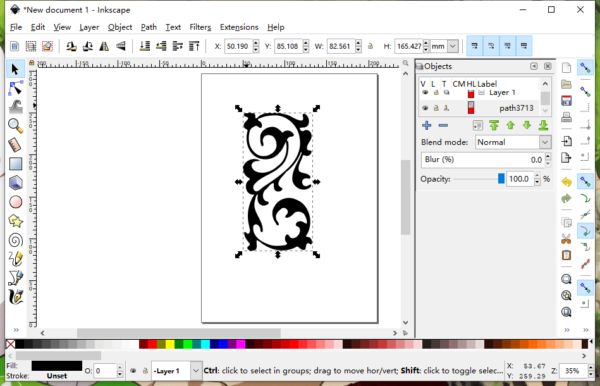
Task: Close the Objects panel
Action: coord(548,66)
